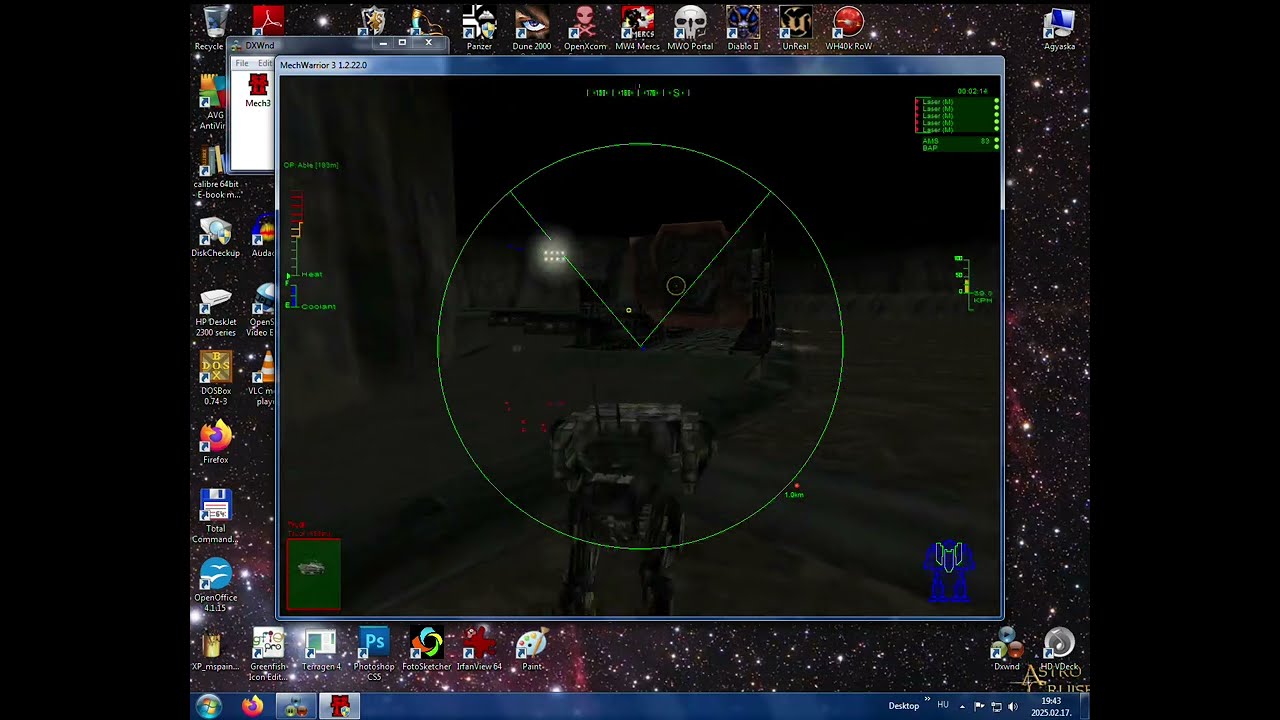1280x720 pixels.
Task: Click the target vehicle display panel
Action: pos(314,574)
